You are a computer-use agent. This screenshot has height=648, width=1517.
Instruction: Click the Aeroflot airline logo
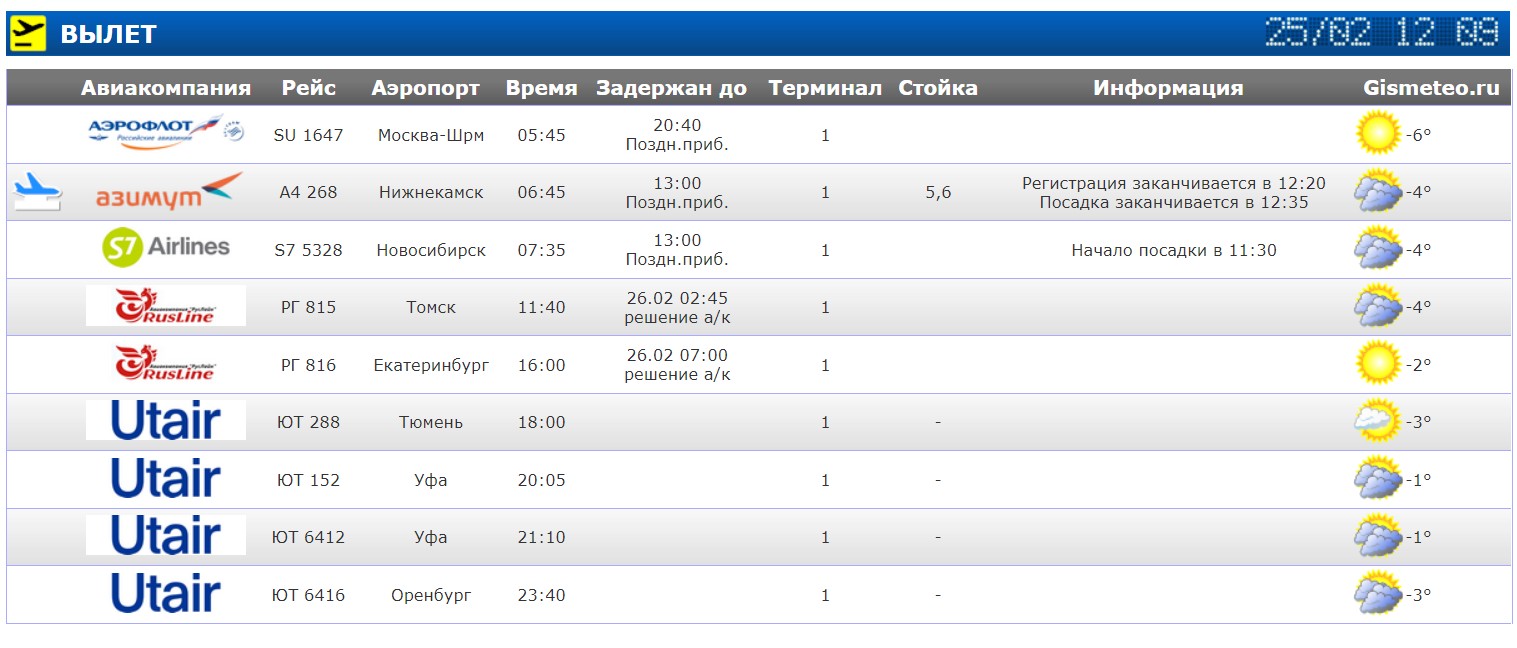(166, 133)
